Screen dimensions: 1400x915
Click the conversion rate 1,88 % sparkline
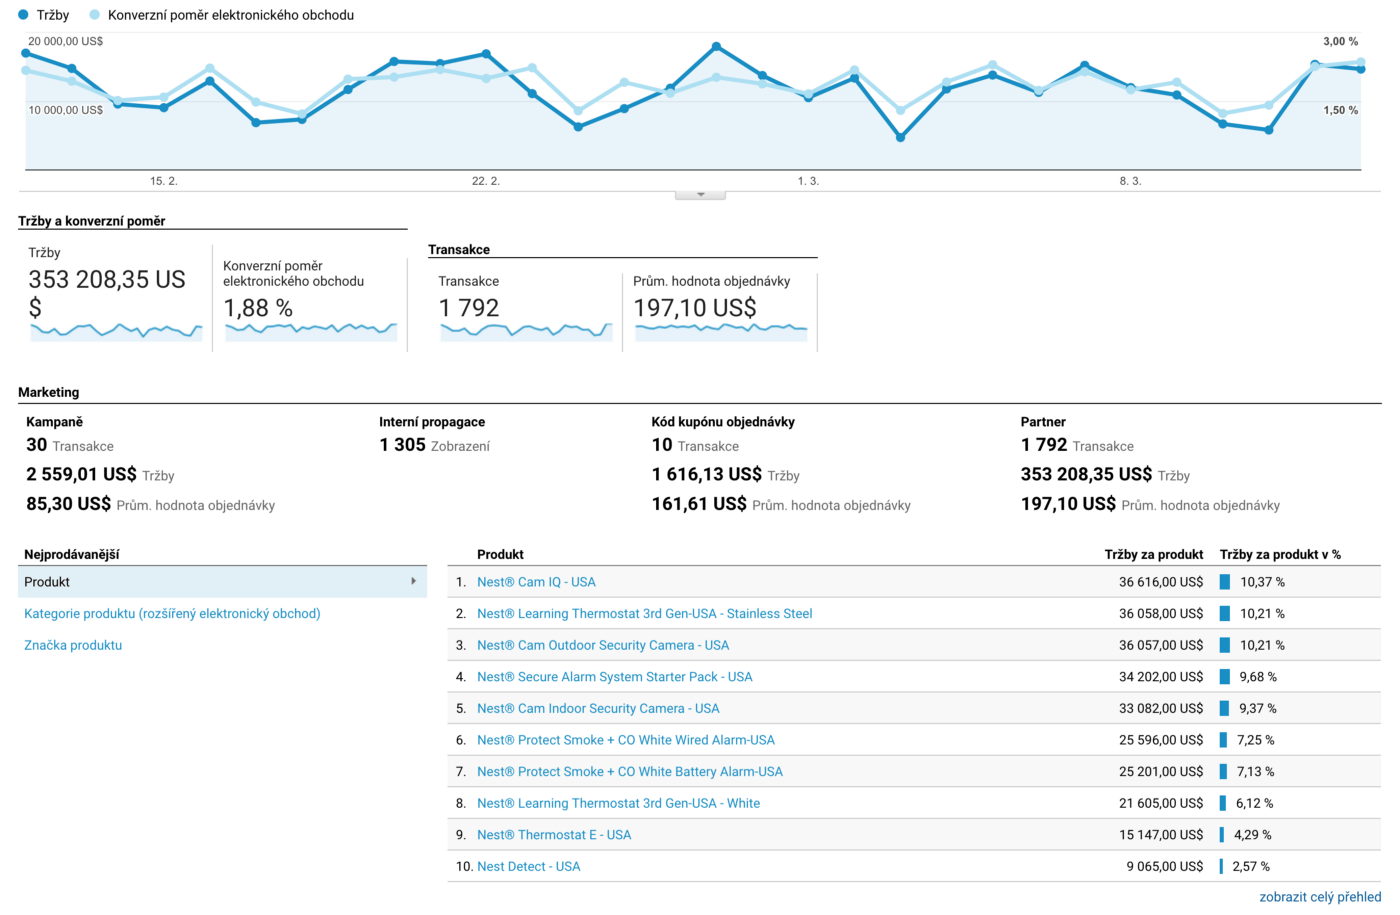point(311,331)
